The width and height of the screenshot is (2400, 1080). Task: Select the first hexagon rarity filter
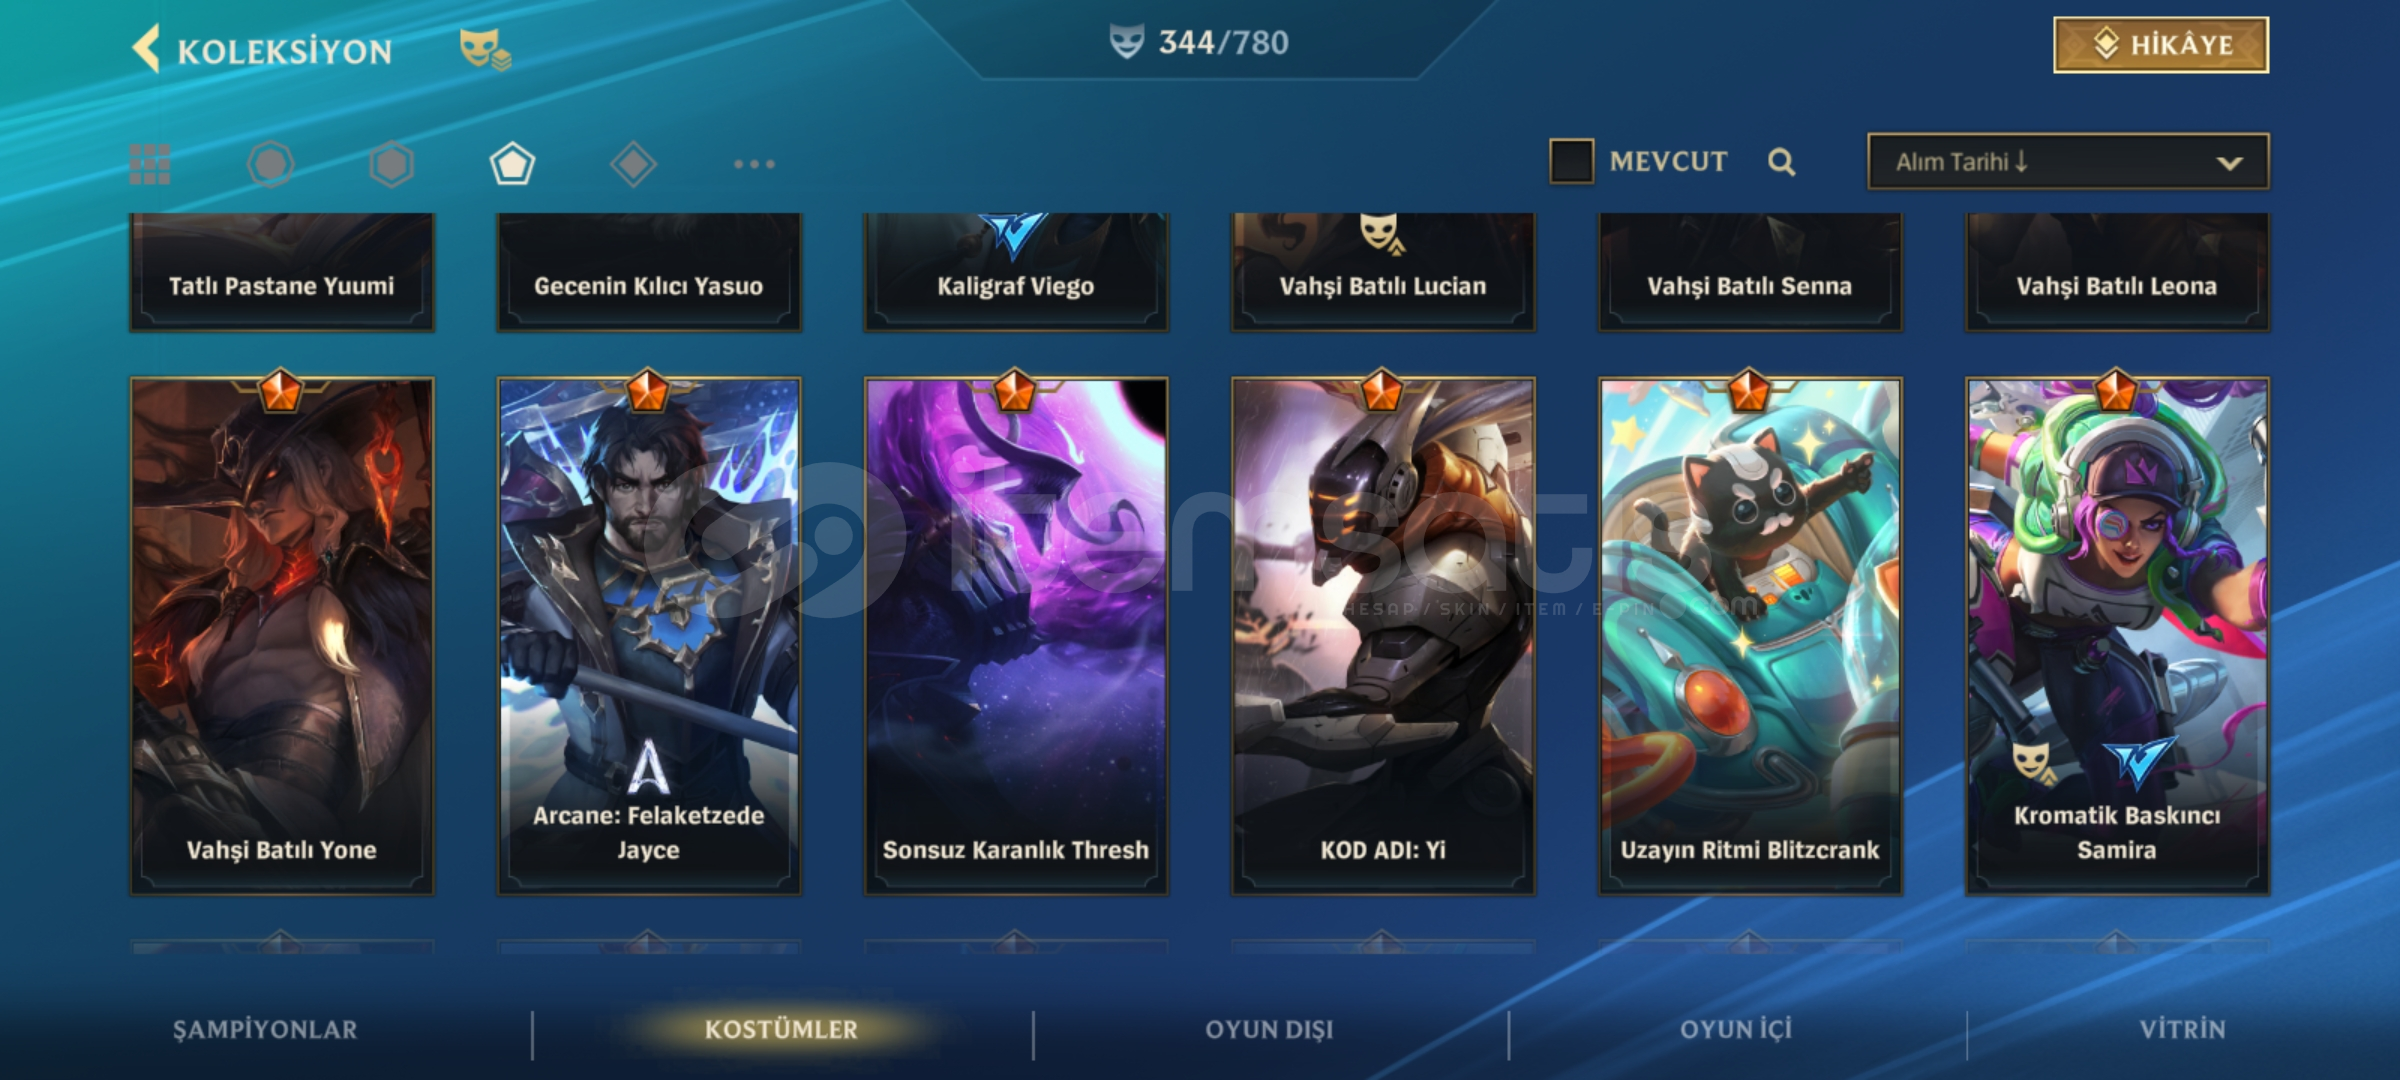(271, 164)
